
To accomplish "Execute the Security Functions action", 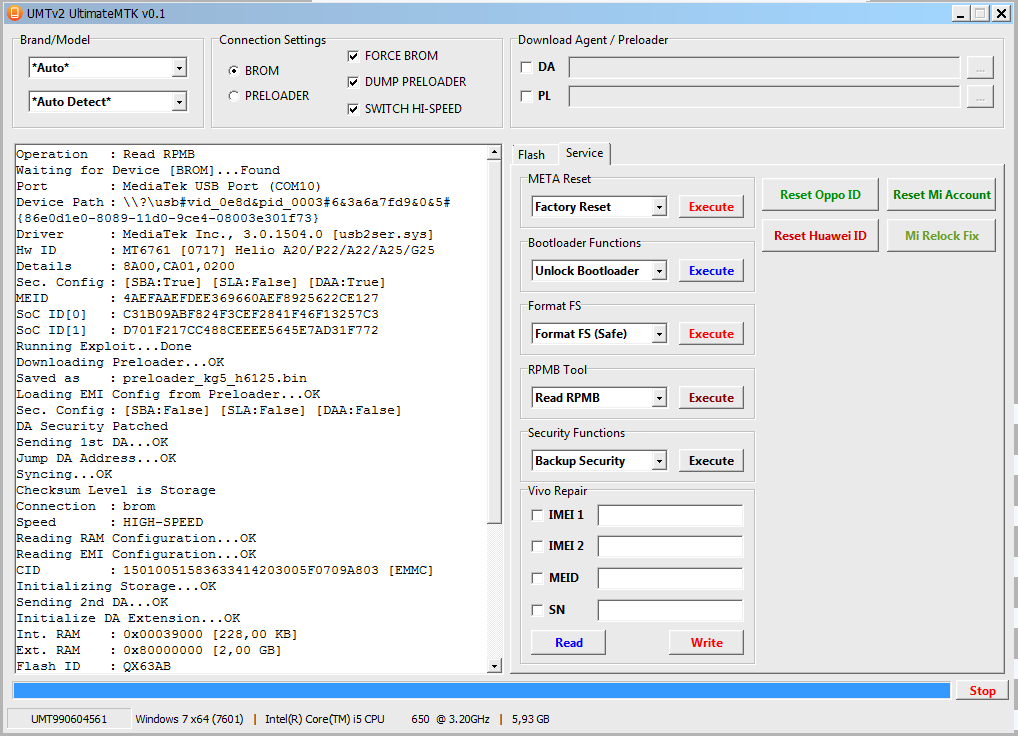I will point(711,461).
